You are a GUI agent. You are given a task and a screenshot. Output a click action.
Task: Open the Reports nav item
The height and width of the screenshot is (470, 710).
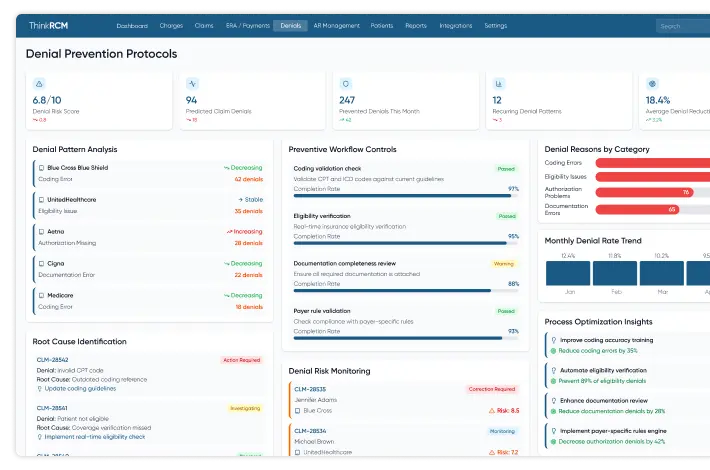pos(416,26)
